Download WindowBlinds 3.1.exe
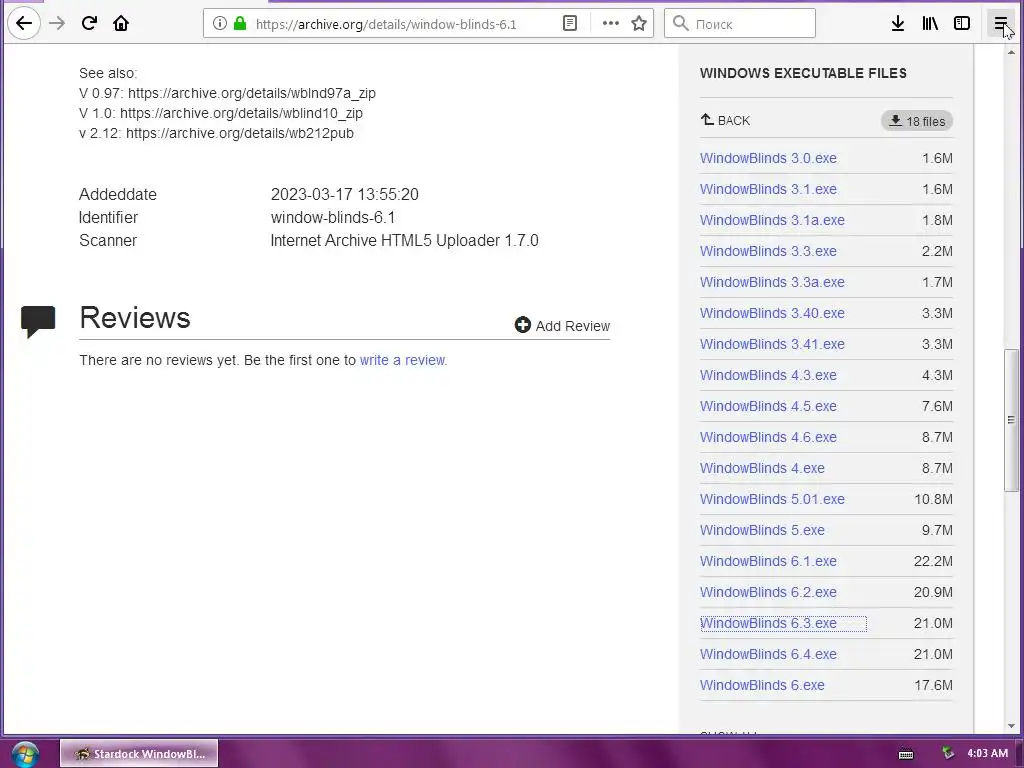1024x768 pixels. [x=768, y=189]
